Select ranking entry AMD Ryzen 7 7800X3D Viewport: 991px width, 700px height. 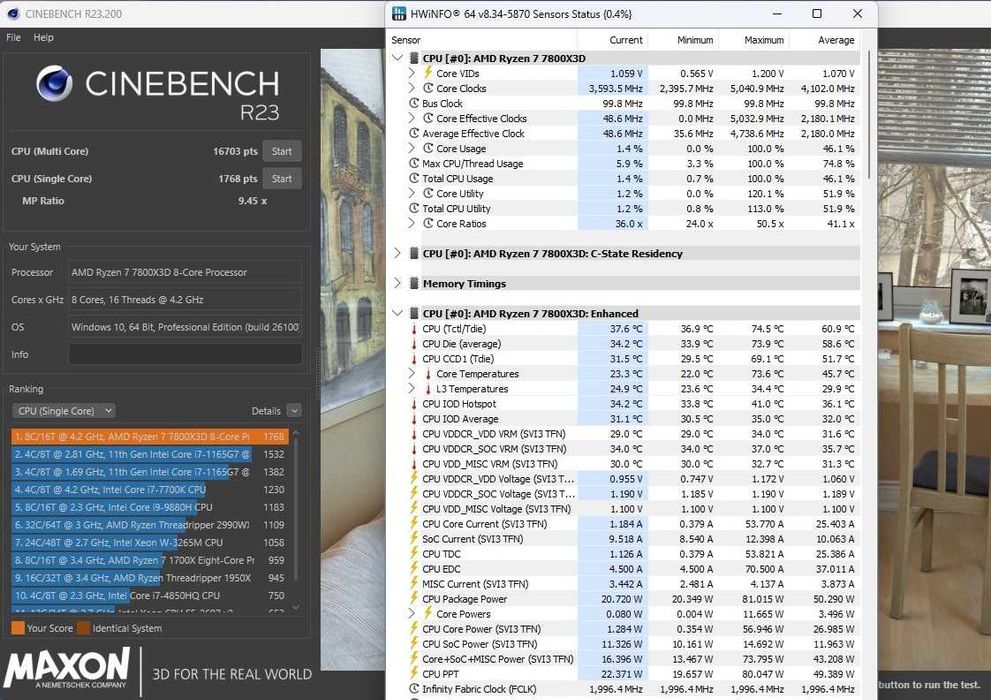[x=150, y=437]
